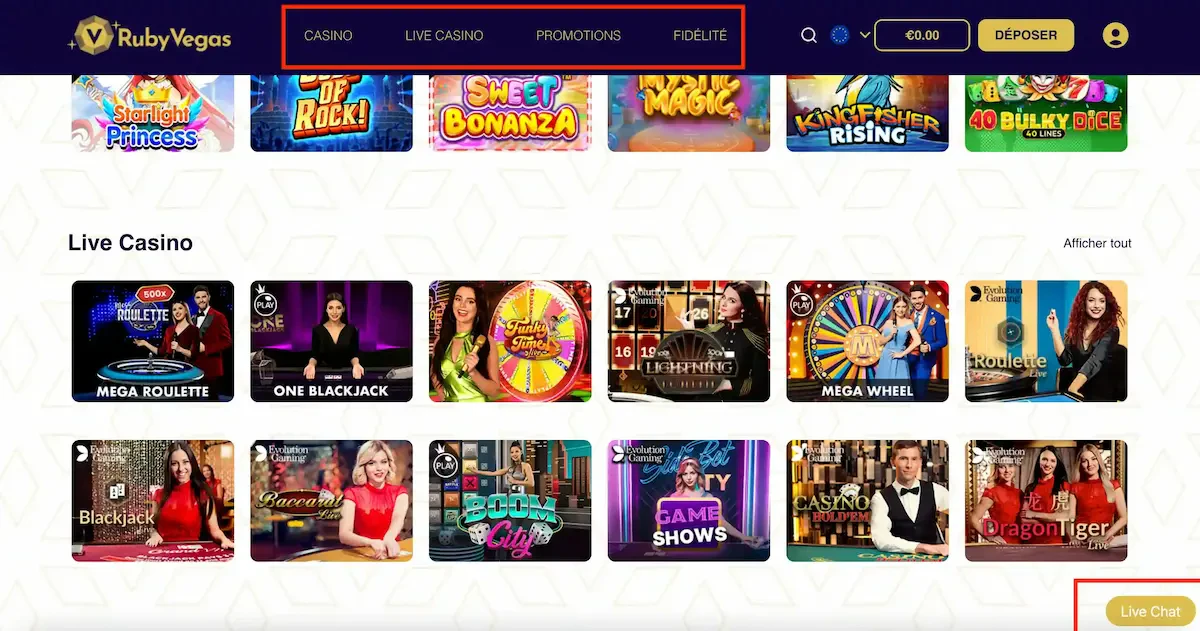Image resolution: width=1200 pixels, height=631 pixels.
Task: Open the Funky Time game thumbnail
Action: 510,341
